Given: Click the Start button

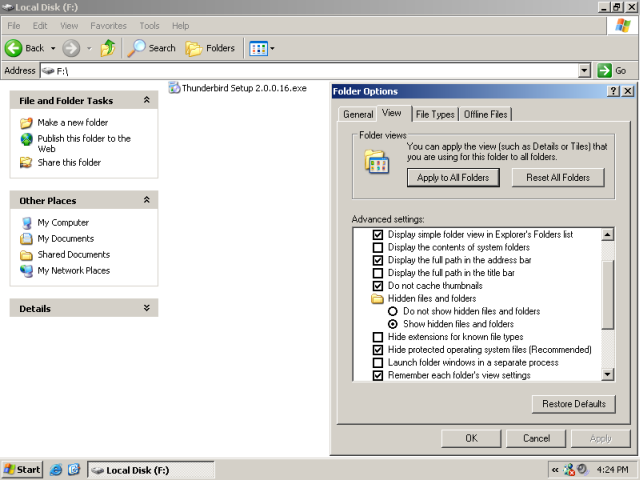Looking at the screenshot, I should (x=22, y=470).
